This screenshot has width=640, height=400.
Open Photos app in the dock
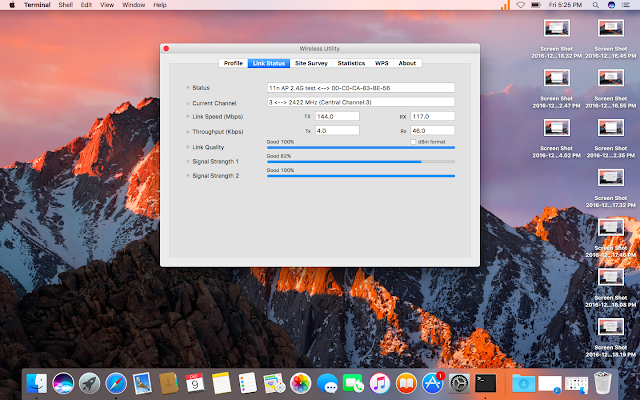tap(300, 382)
